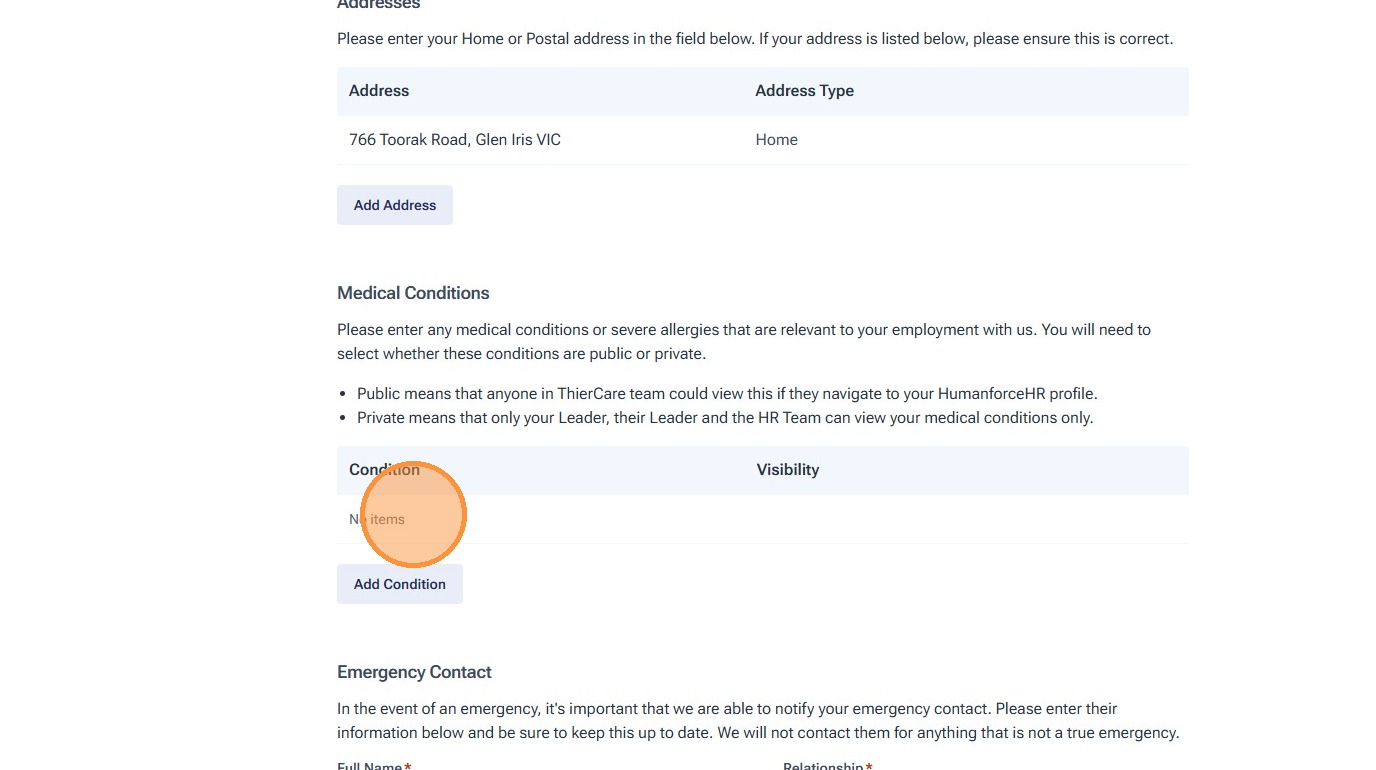Click the Public visibility explanation bullet

pos(727,394)
